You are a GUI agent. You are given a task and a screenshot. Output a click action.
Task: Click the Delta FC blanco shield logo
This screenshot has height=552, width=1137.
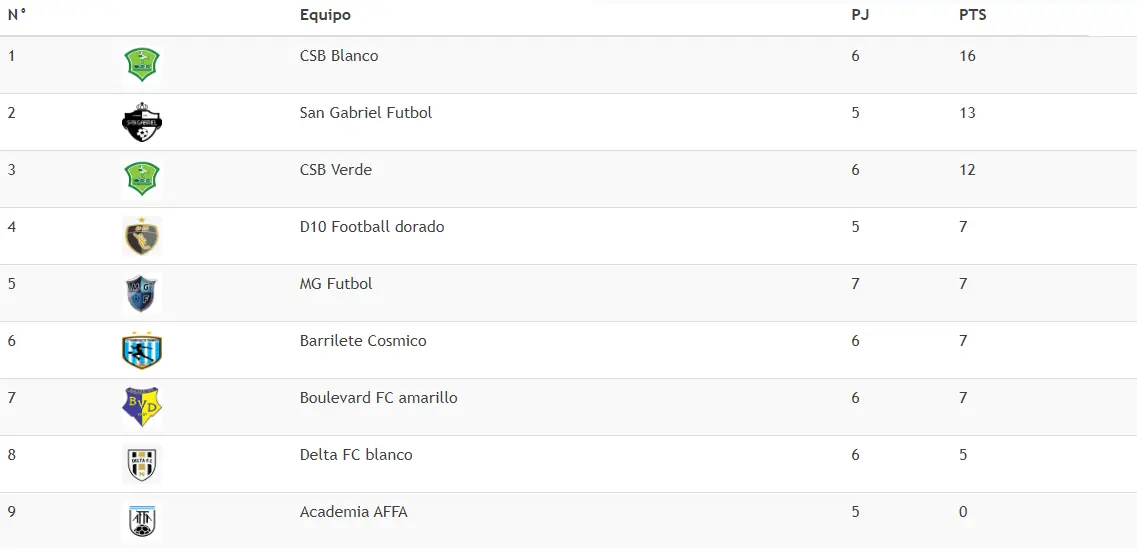point(141,464)
